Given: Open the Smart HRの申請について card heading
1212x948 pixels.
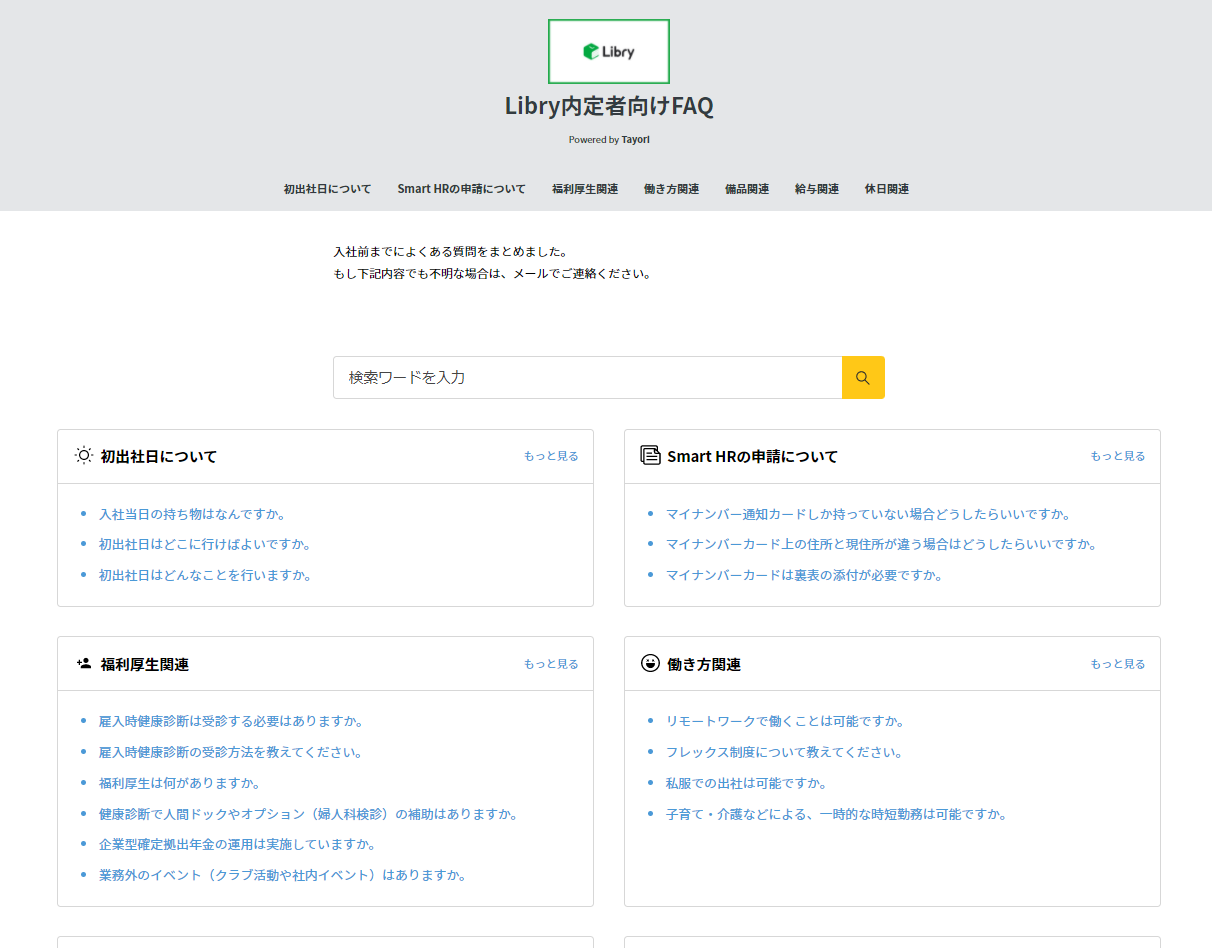Looking at the screenshot, I should click(x=753, y=456).
